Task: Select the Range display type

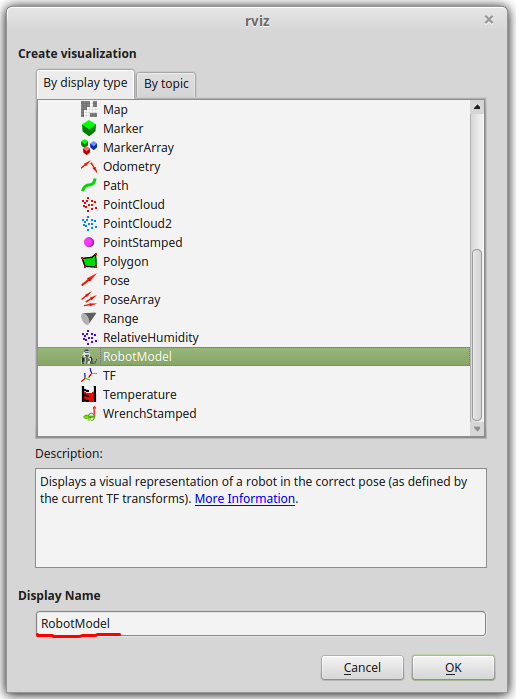Action: coord(120,319)
